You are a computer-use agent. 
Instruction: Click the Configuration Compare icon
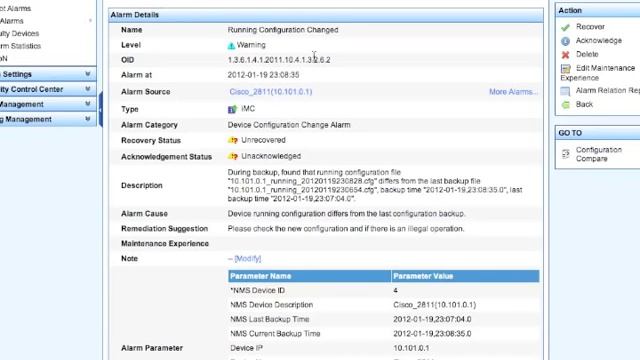(x=565, y=154)
